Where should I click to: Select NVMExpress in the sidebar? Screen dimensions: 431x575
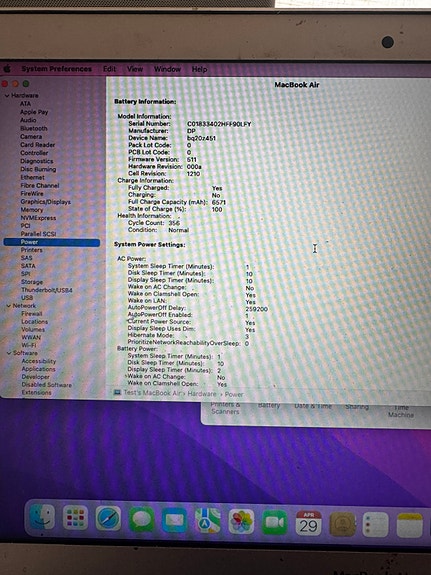(x=38, y=218)
